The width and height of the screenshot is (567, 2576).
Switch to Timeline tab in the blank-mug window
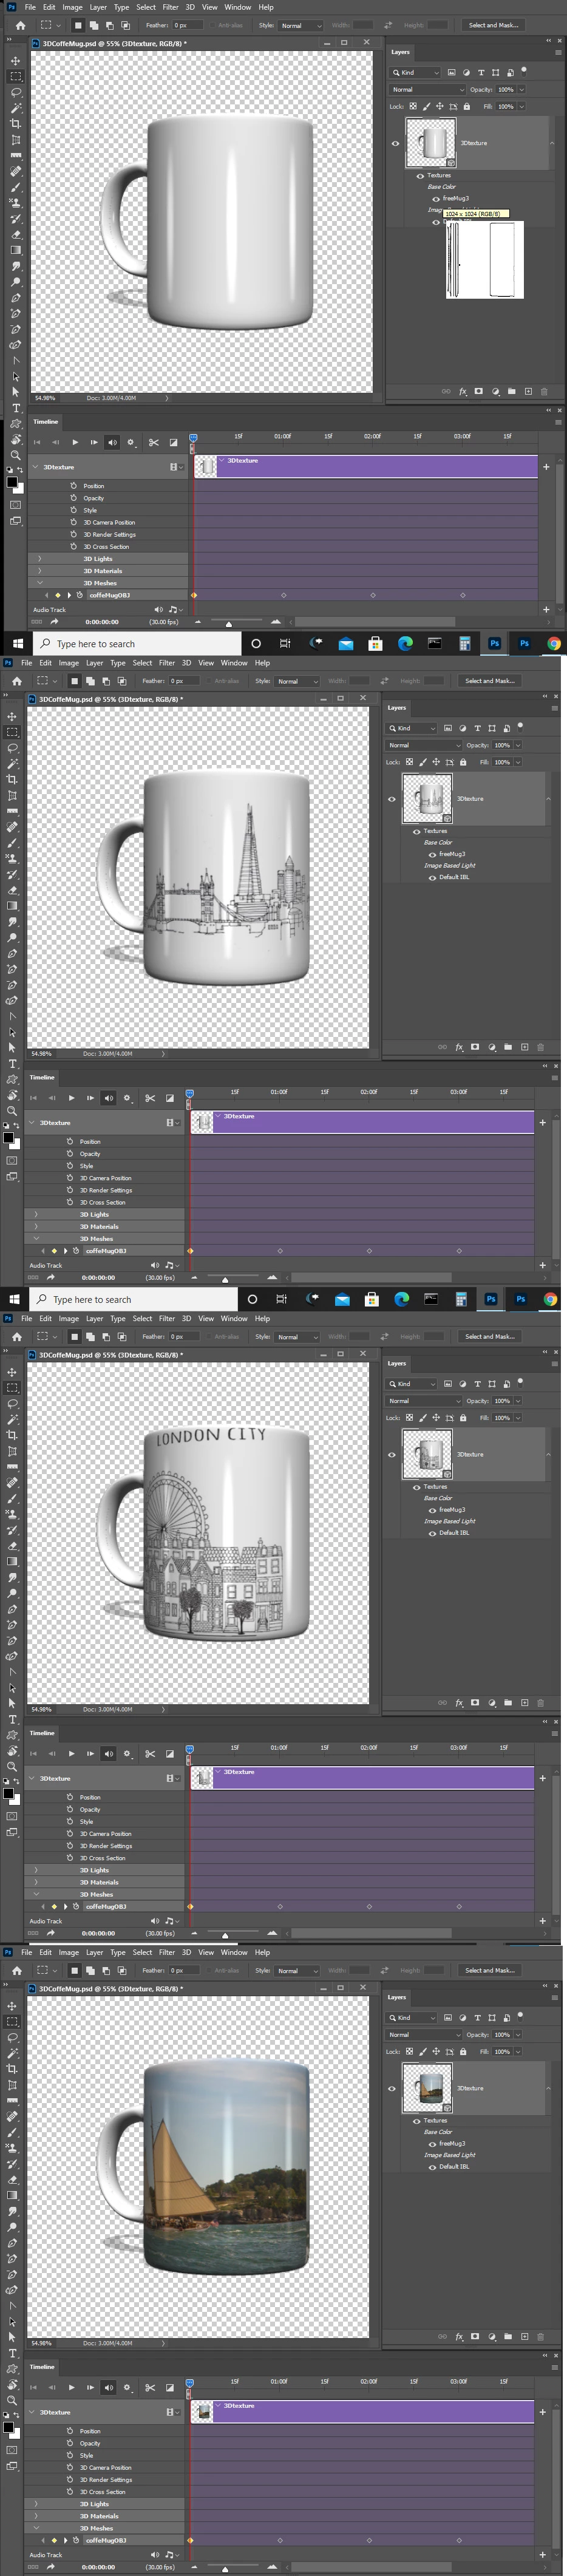point(46,421)
